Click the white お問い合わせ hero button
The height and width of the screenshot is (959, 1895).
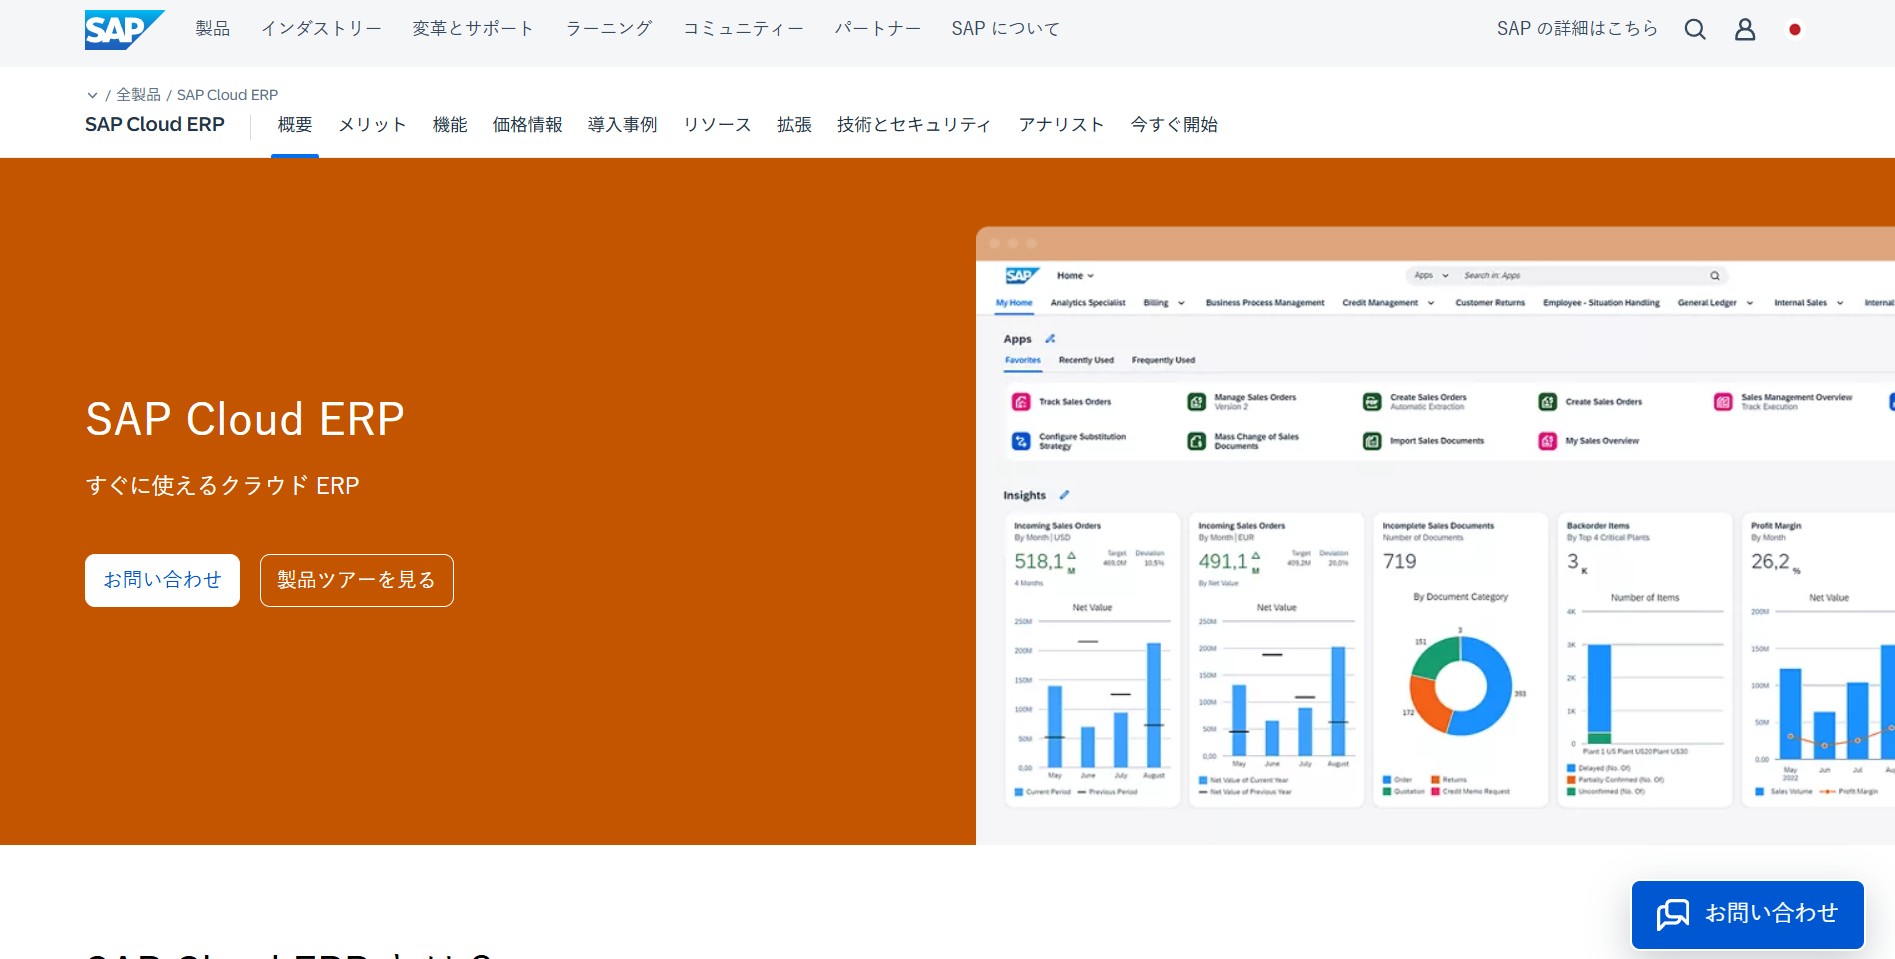(x=162, y=580)
